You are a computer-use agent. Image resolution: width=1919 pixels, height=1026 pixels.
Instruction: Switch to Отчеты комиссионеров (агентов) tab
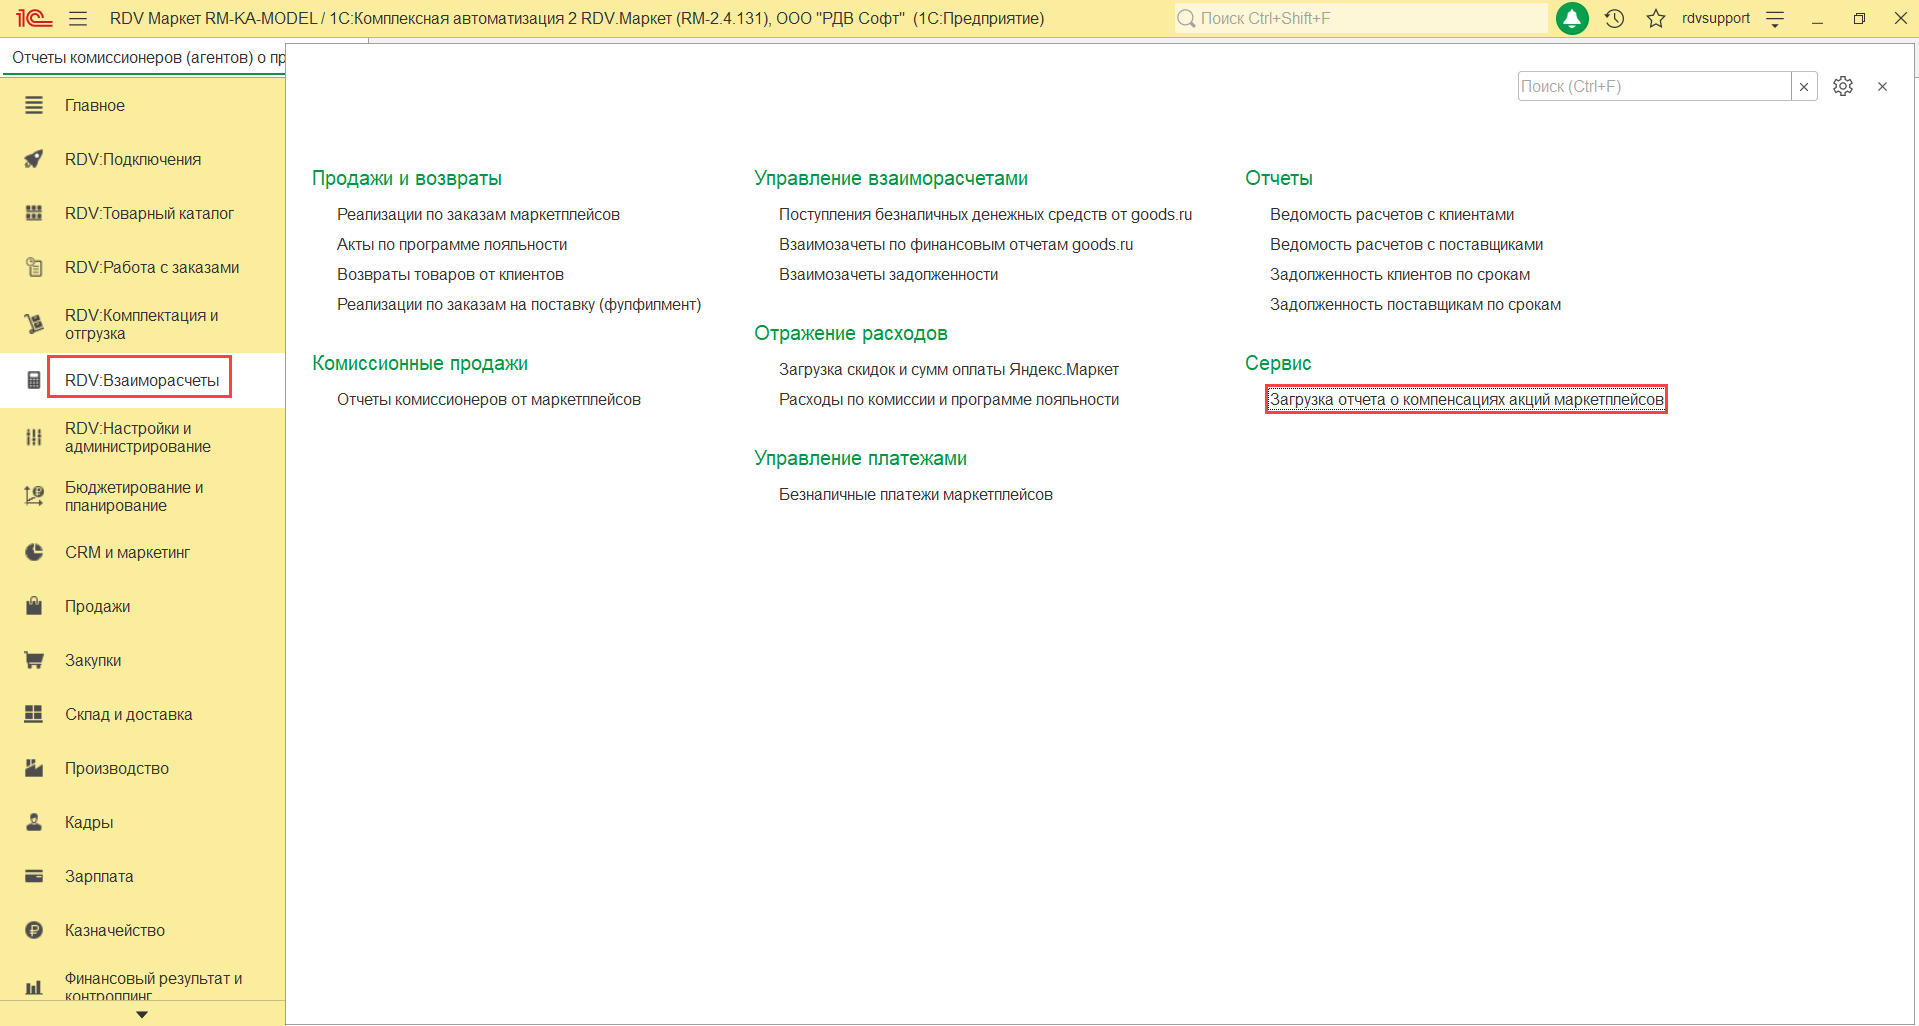pyautogui.click(x=148, y=57)
